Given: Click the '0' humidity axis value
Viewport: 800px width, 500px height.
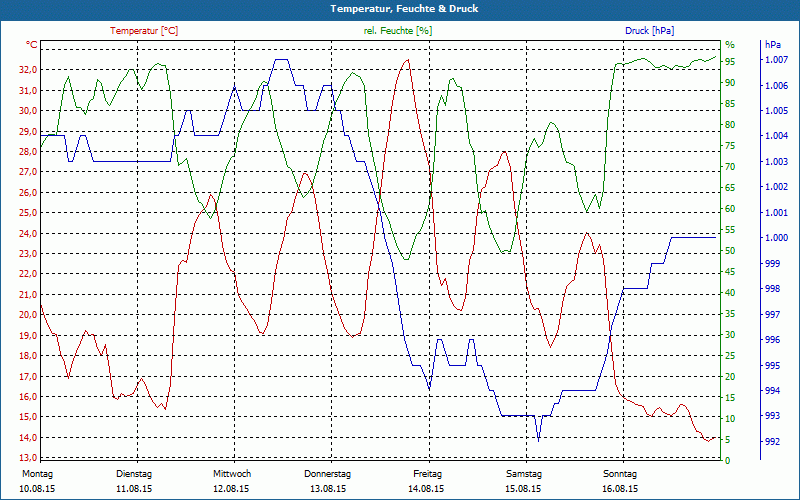Looking at the screenshot, I should tap(728, 461).
